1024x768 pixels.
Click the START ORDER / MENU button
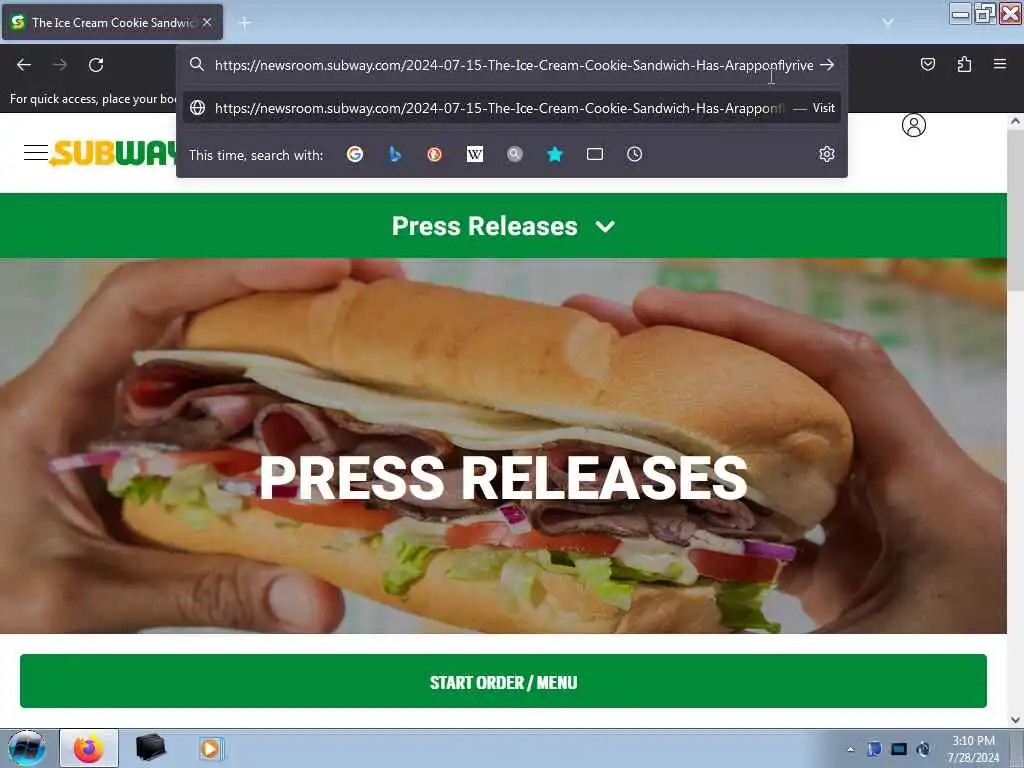[x=503, y=681]
